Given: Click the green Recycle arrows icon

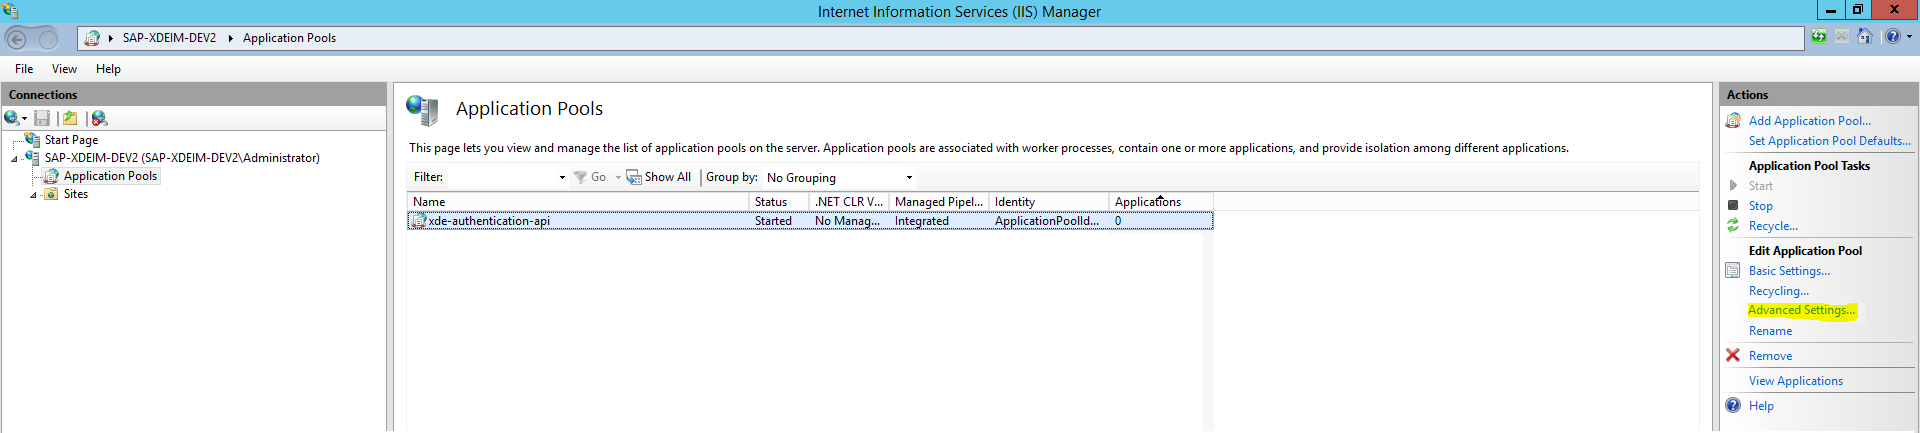Looking at the screenshot, I should [1733, 225].
